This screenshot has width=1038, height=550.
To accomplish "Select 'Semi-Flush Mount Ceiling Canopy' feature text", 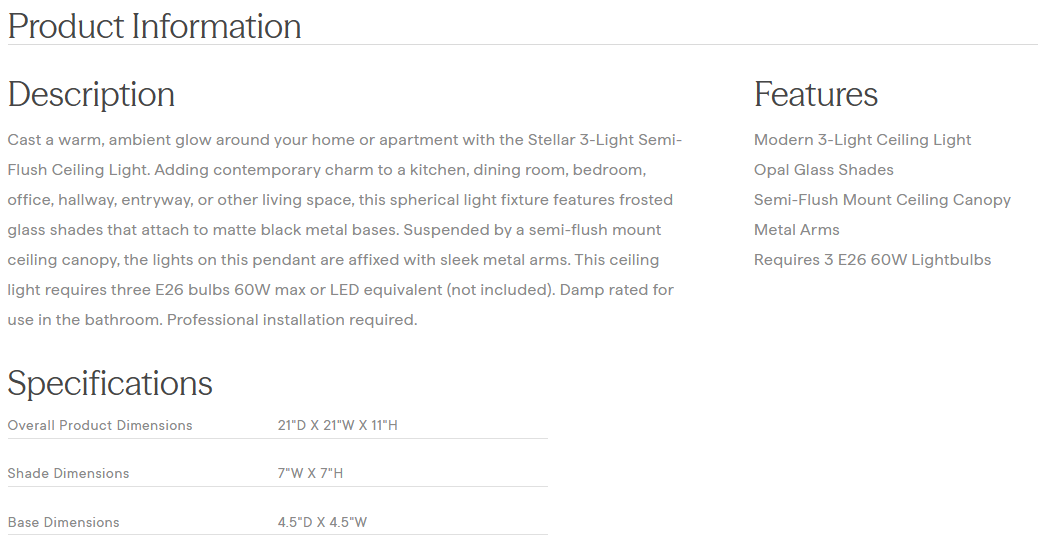I will [882, 200].
